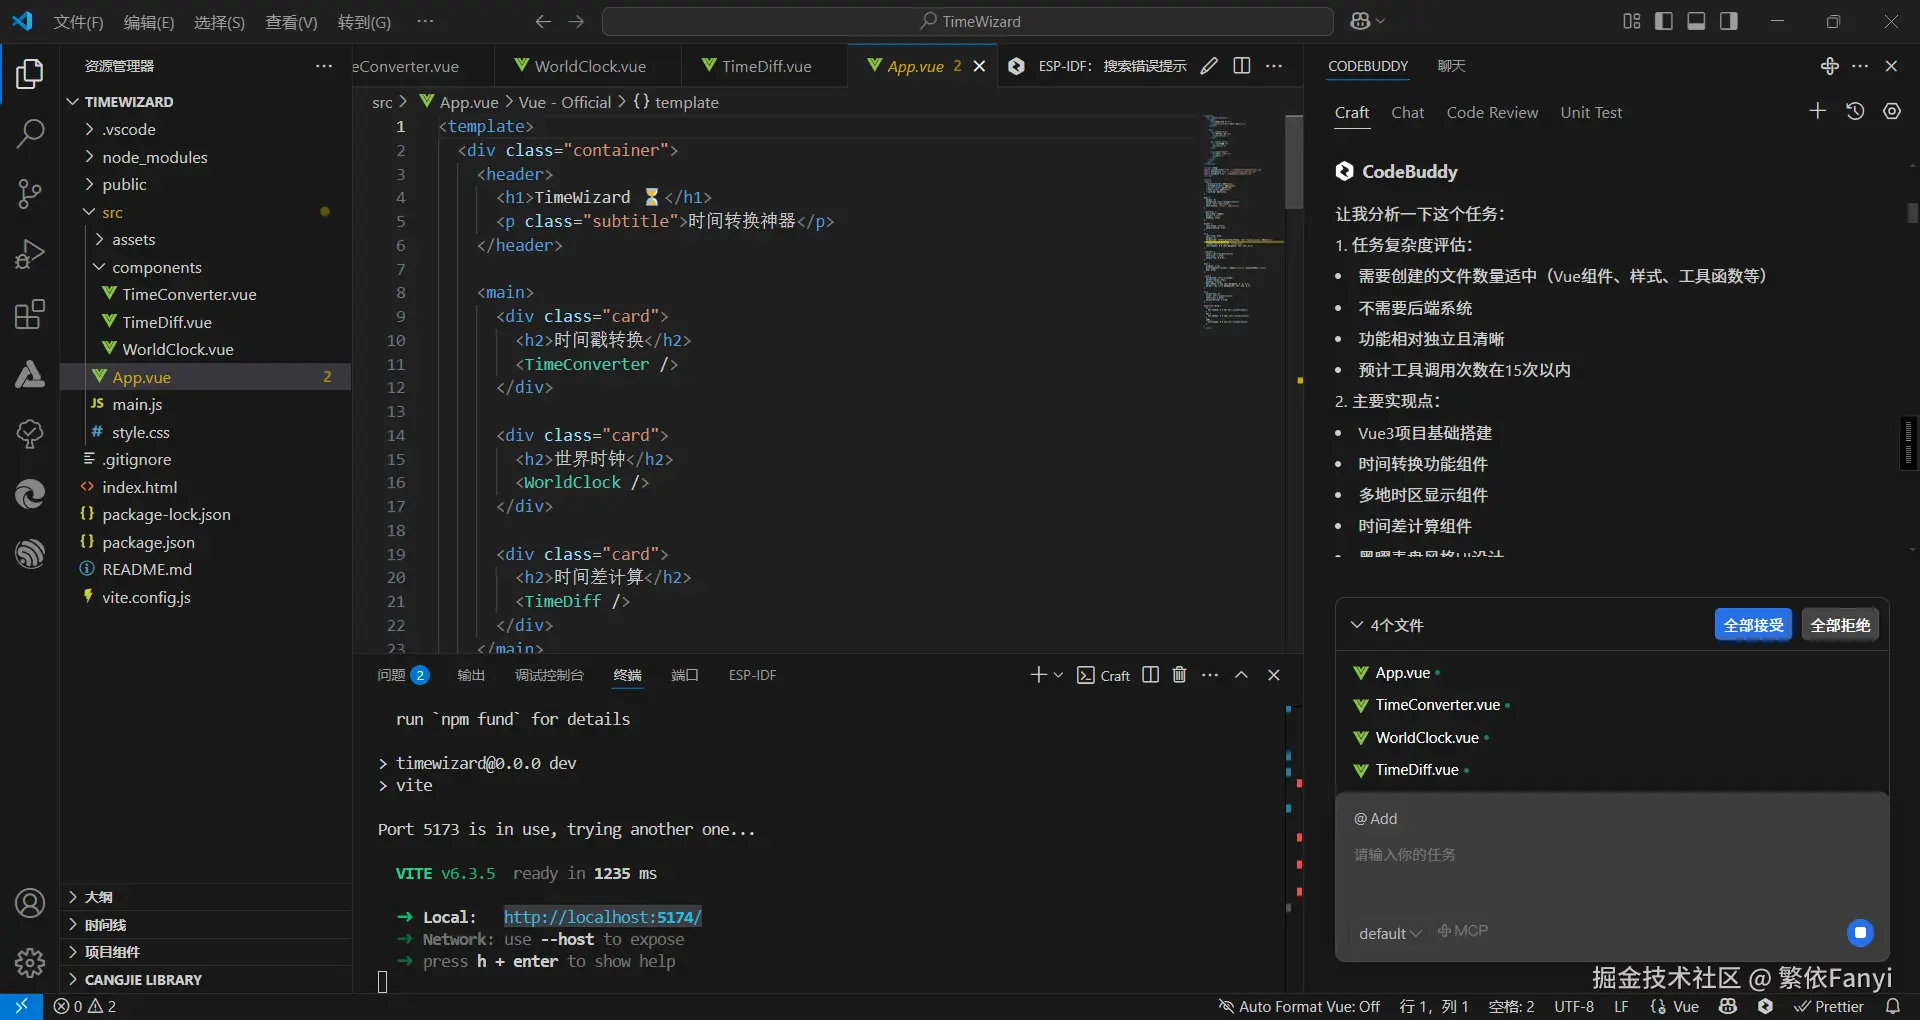Click the Prettier status bar button

(1829, 1006)
